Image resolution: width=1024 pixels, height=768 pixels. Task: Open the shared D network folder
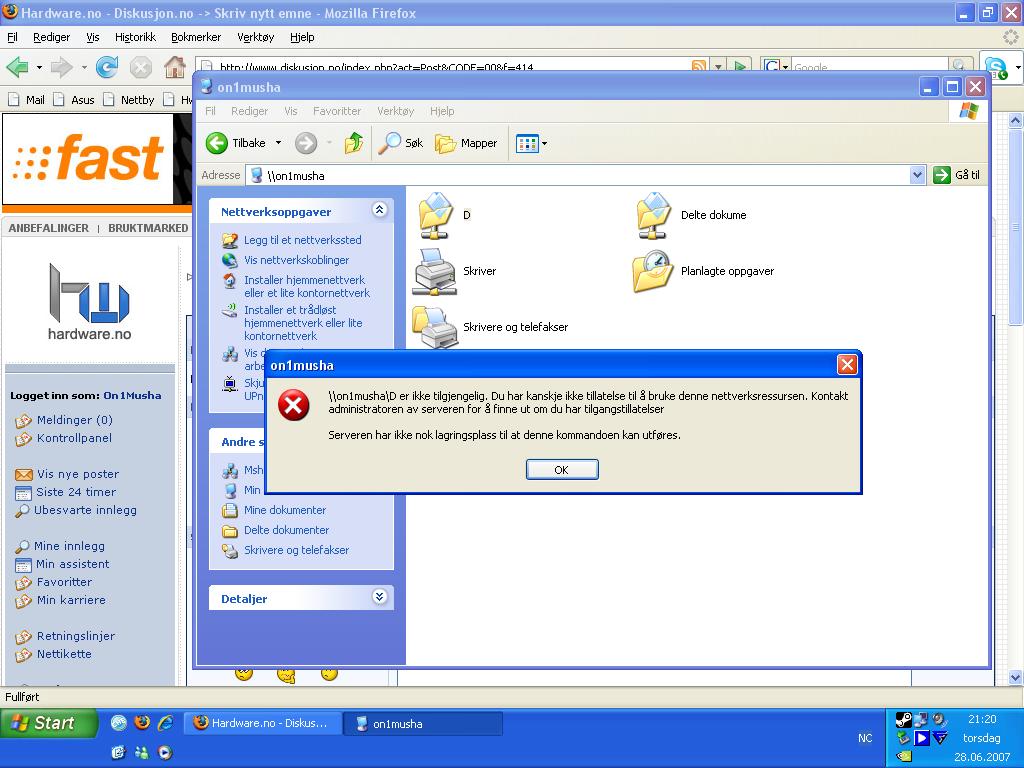click(445, 216)
